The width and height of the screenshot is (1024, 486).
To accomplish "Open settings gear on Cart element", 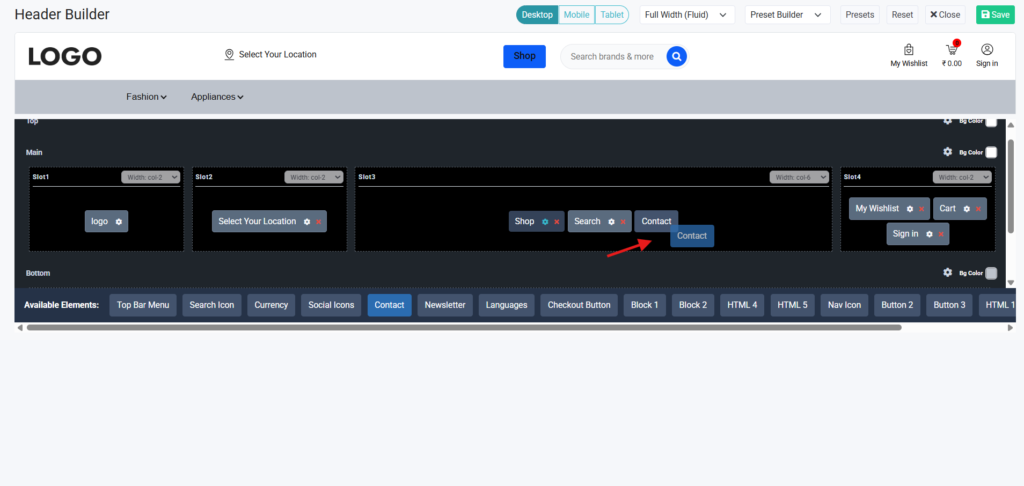I will (x=967, y=209).
